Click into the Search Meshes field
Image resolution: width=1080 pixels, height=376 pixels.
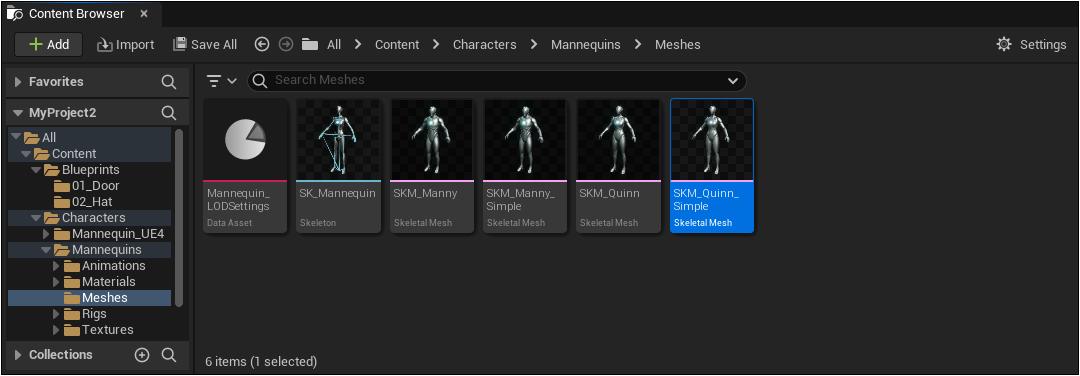click(496, 81)
